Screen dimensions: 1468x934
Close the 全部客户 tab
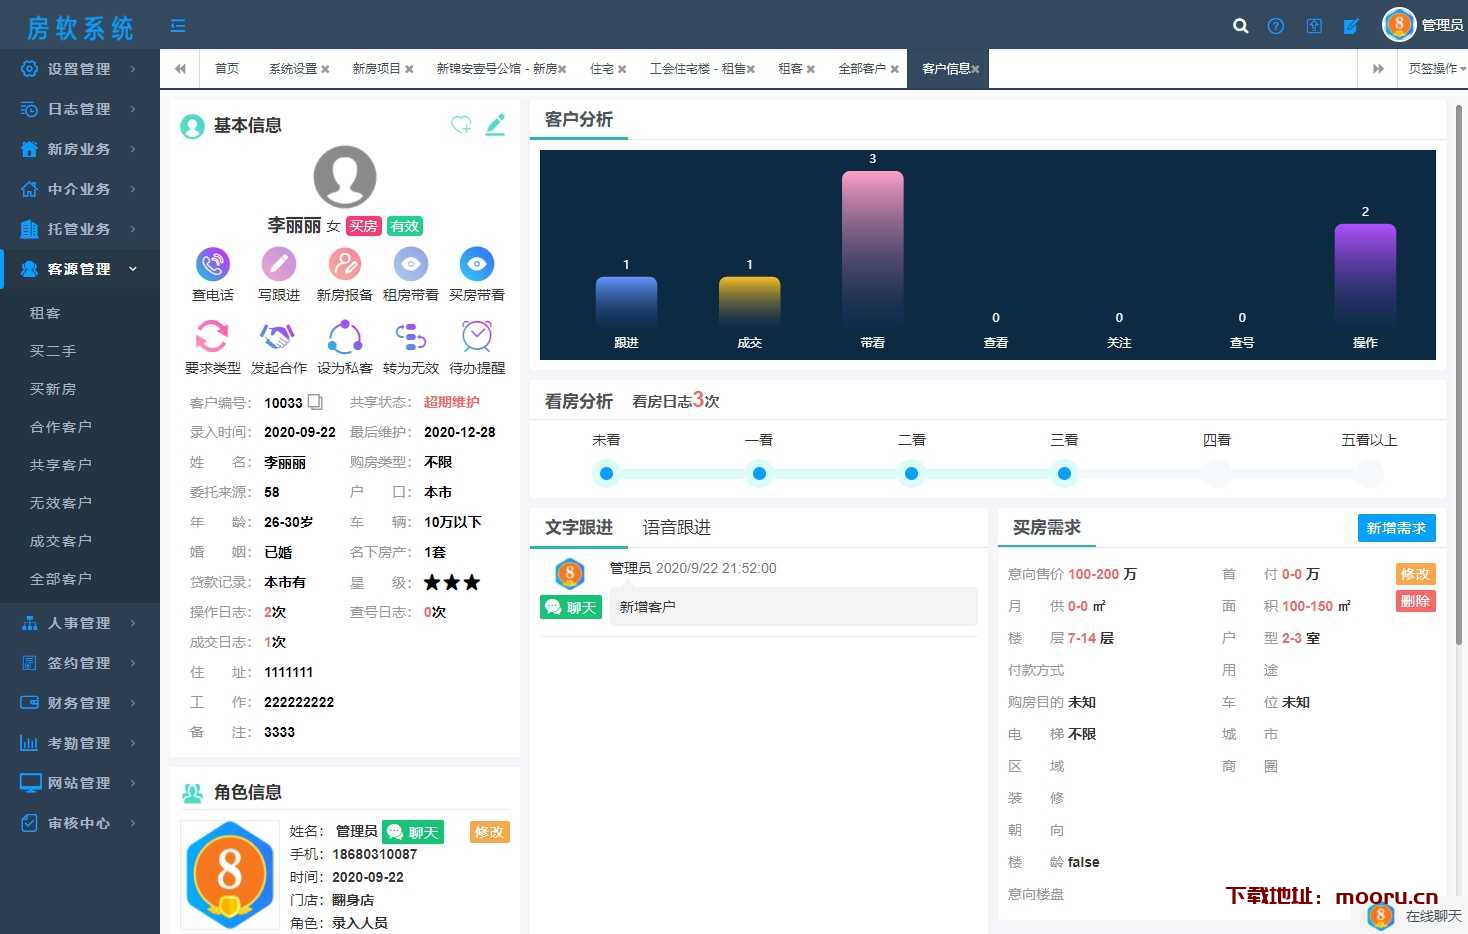click(x=895, y=69)
